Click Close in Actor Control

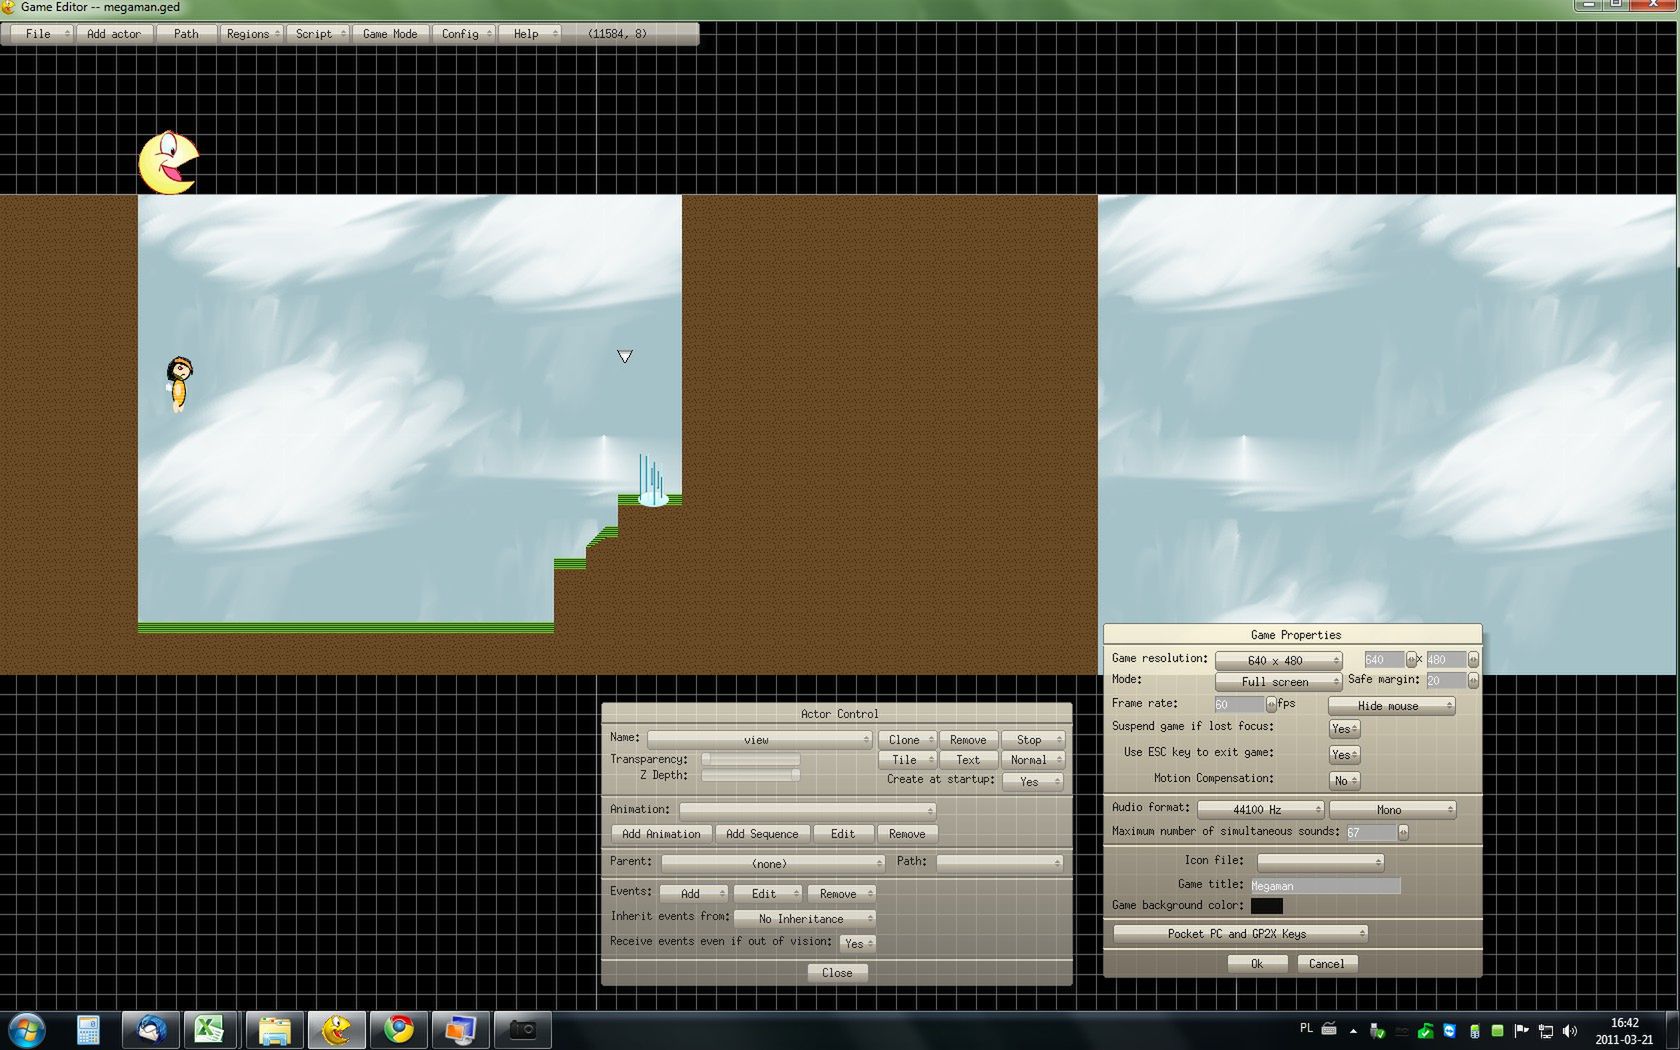(x=838, y=973)
